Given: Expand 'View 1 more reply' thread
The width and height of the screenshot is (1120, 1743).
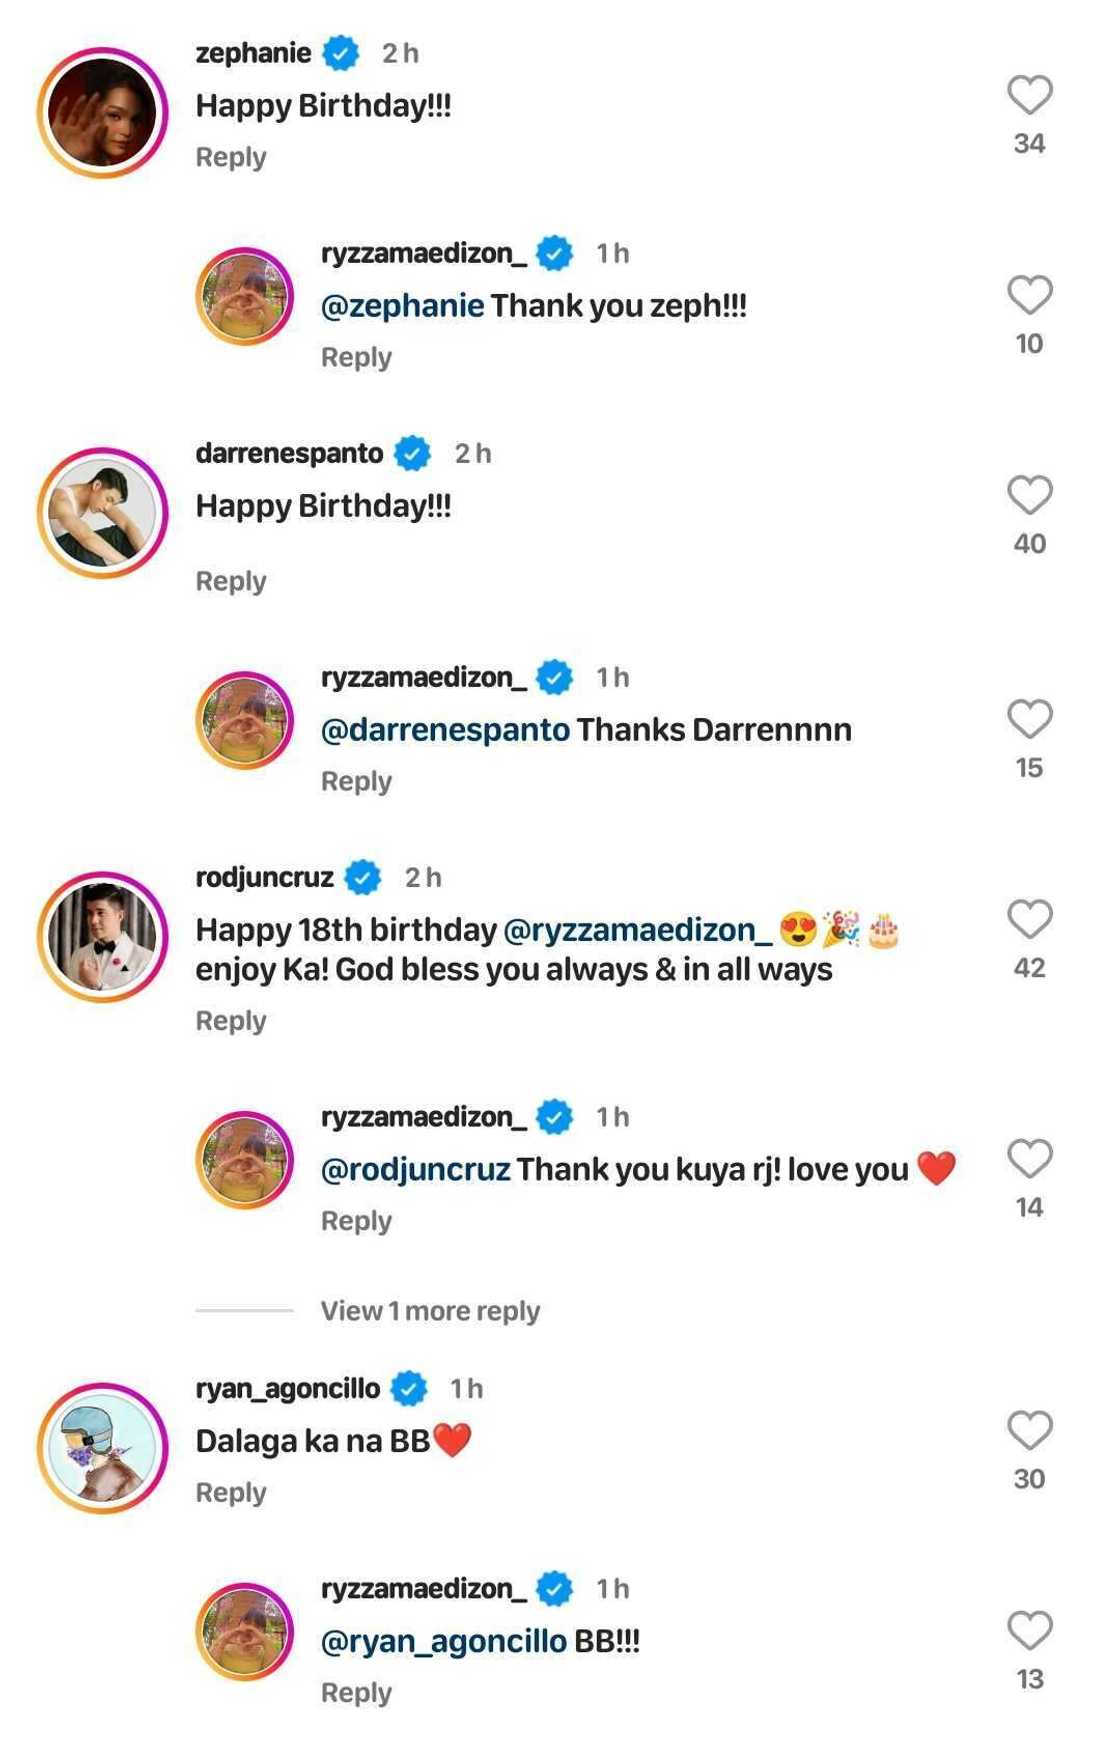Looking at the screenshot, I should click(430, 1311).
